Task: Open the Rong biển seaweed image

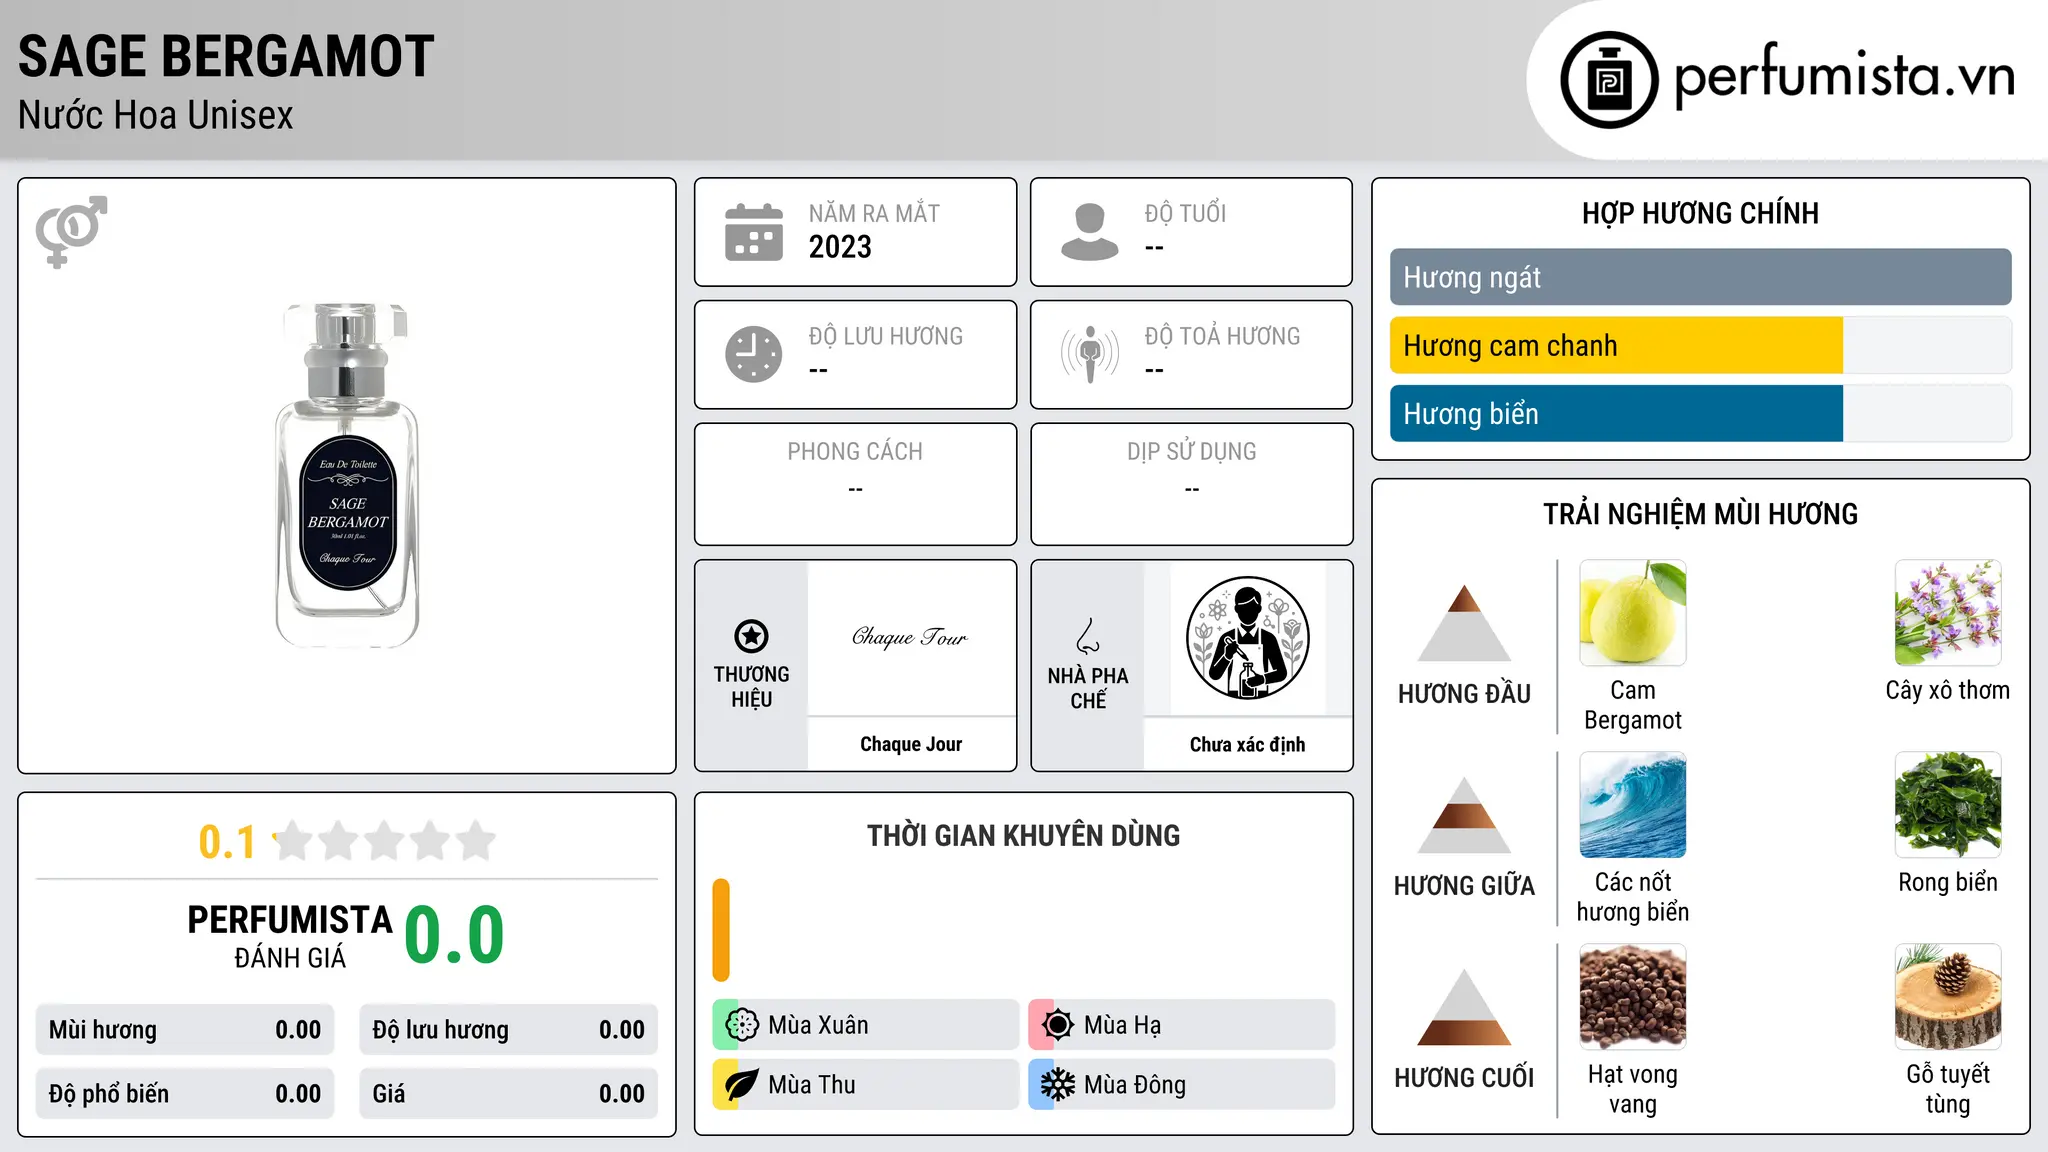Action: click(1948, 805)
